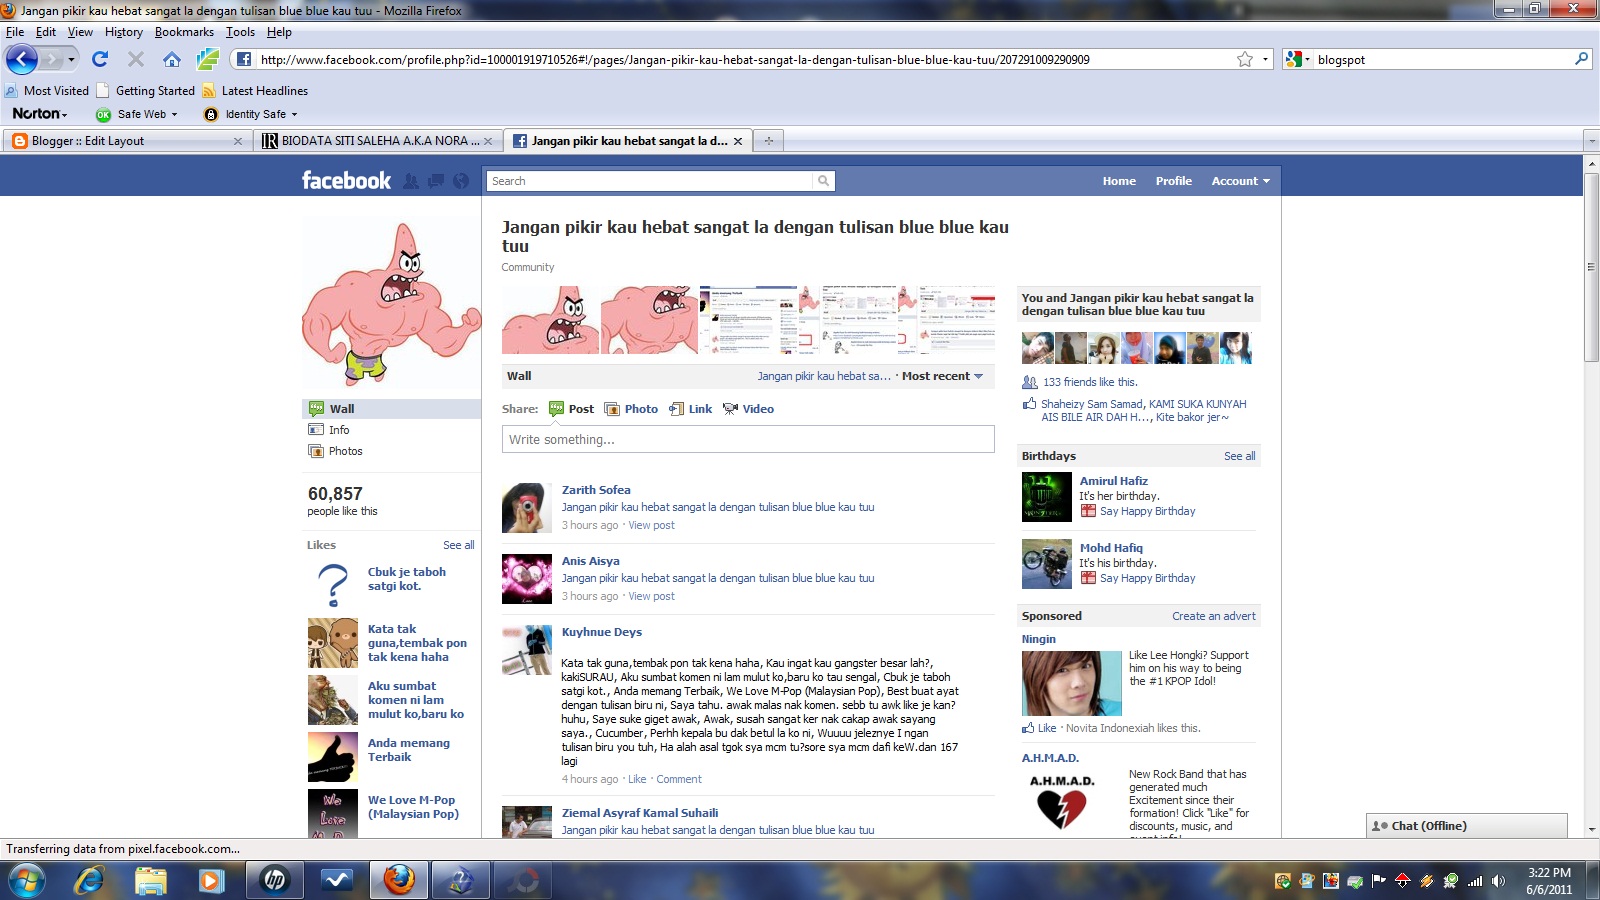The height and width of the screenshot is (900, 1600).
Task: Open the Tools menu
Action: (x=240, y=32)
